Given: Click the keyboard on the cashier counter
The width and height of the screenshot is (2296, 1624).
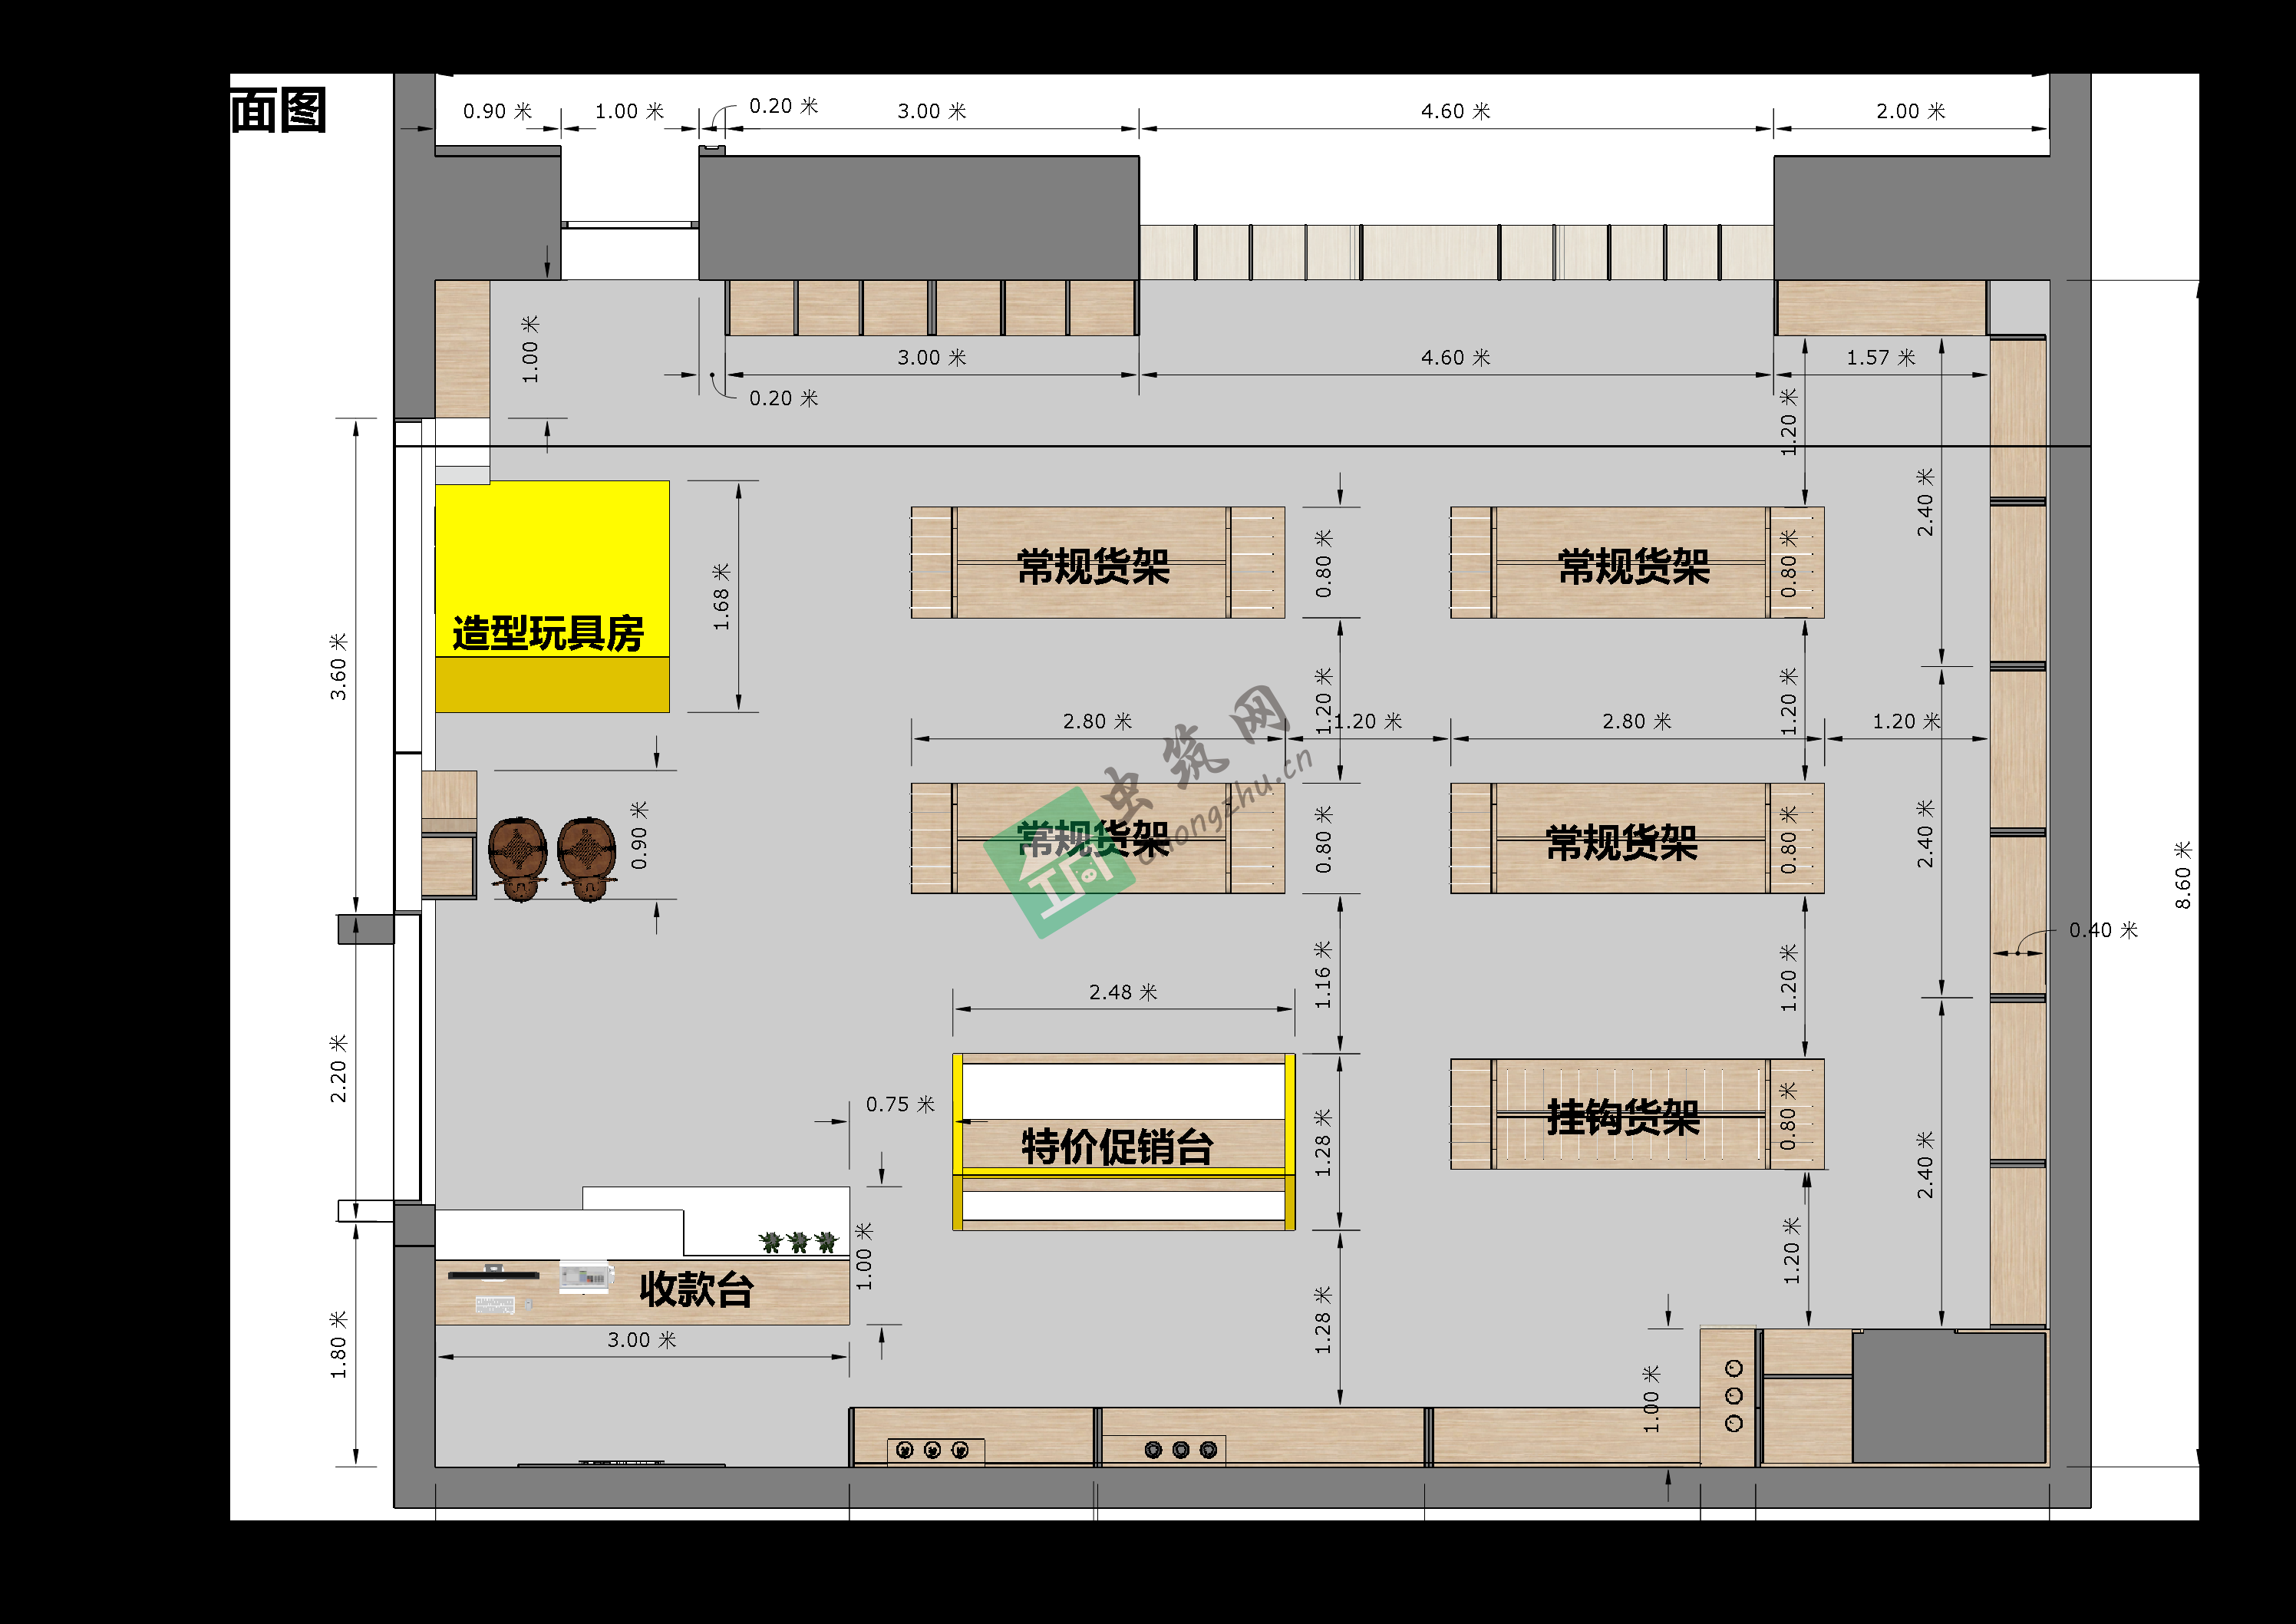Looking at the screenshot, I should (x=495, y=1304).
